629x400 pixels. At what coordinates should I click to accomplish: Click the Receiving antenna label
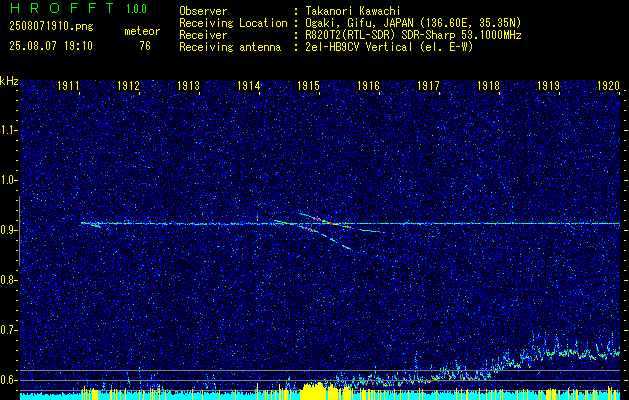click(230, 47)
